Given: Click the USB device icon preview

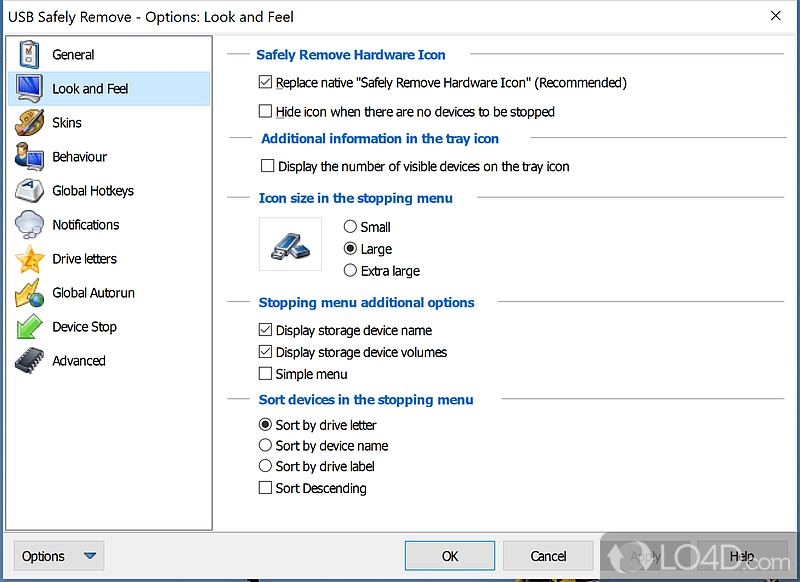Looking at the screenshot, I should pos(291,245).
